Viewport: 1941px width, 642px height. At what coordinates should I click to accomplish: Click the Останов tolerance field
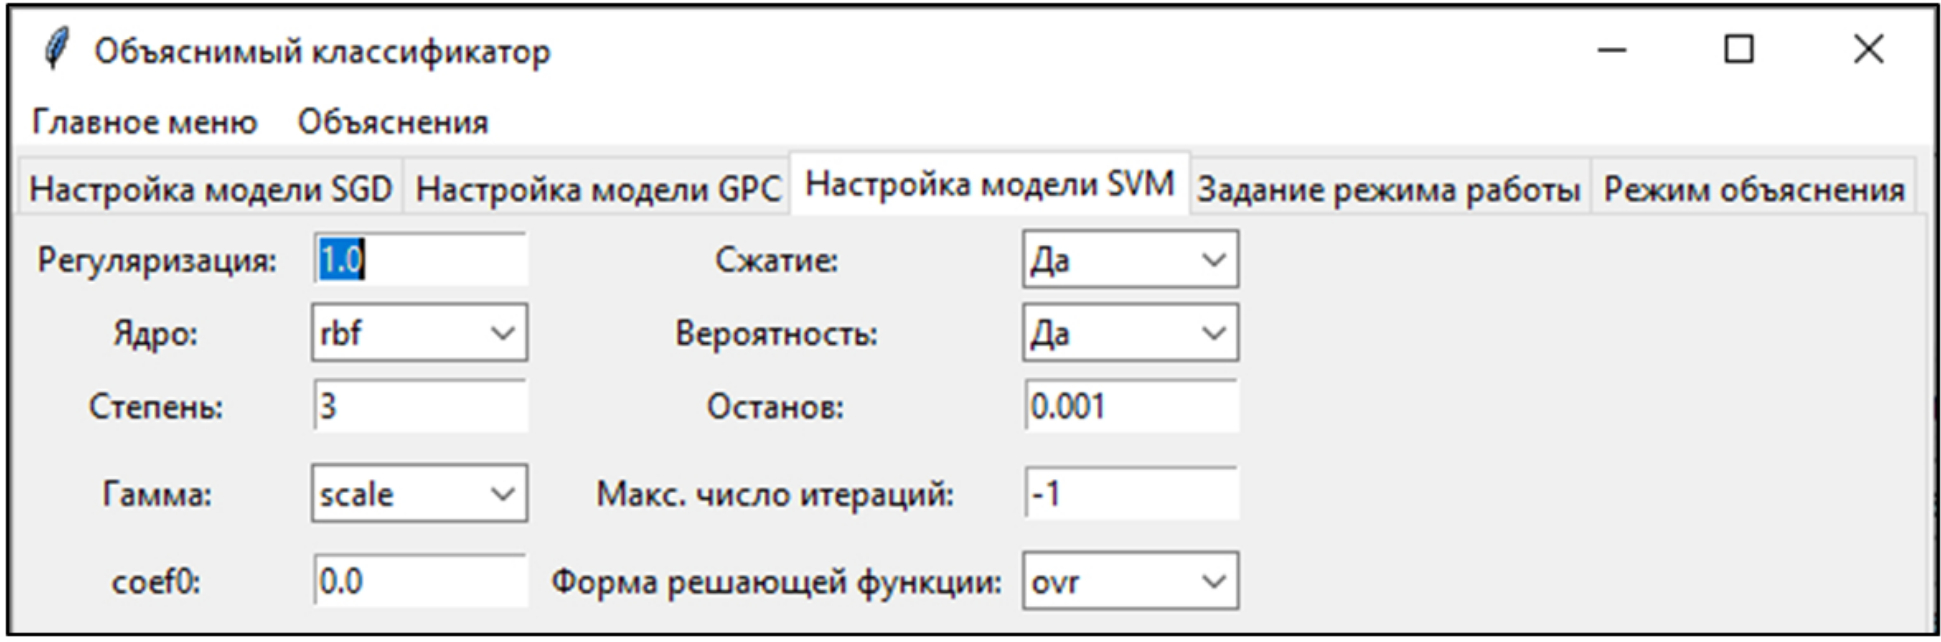click(x=1131, y=406)
